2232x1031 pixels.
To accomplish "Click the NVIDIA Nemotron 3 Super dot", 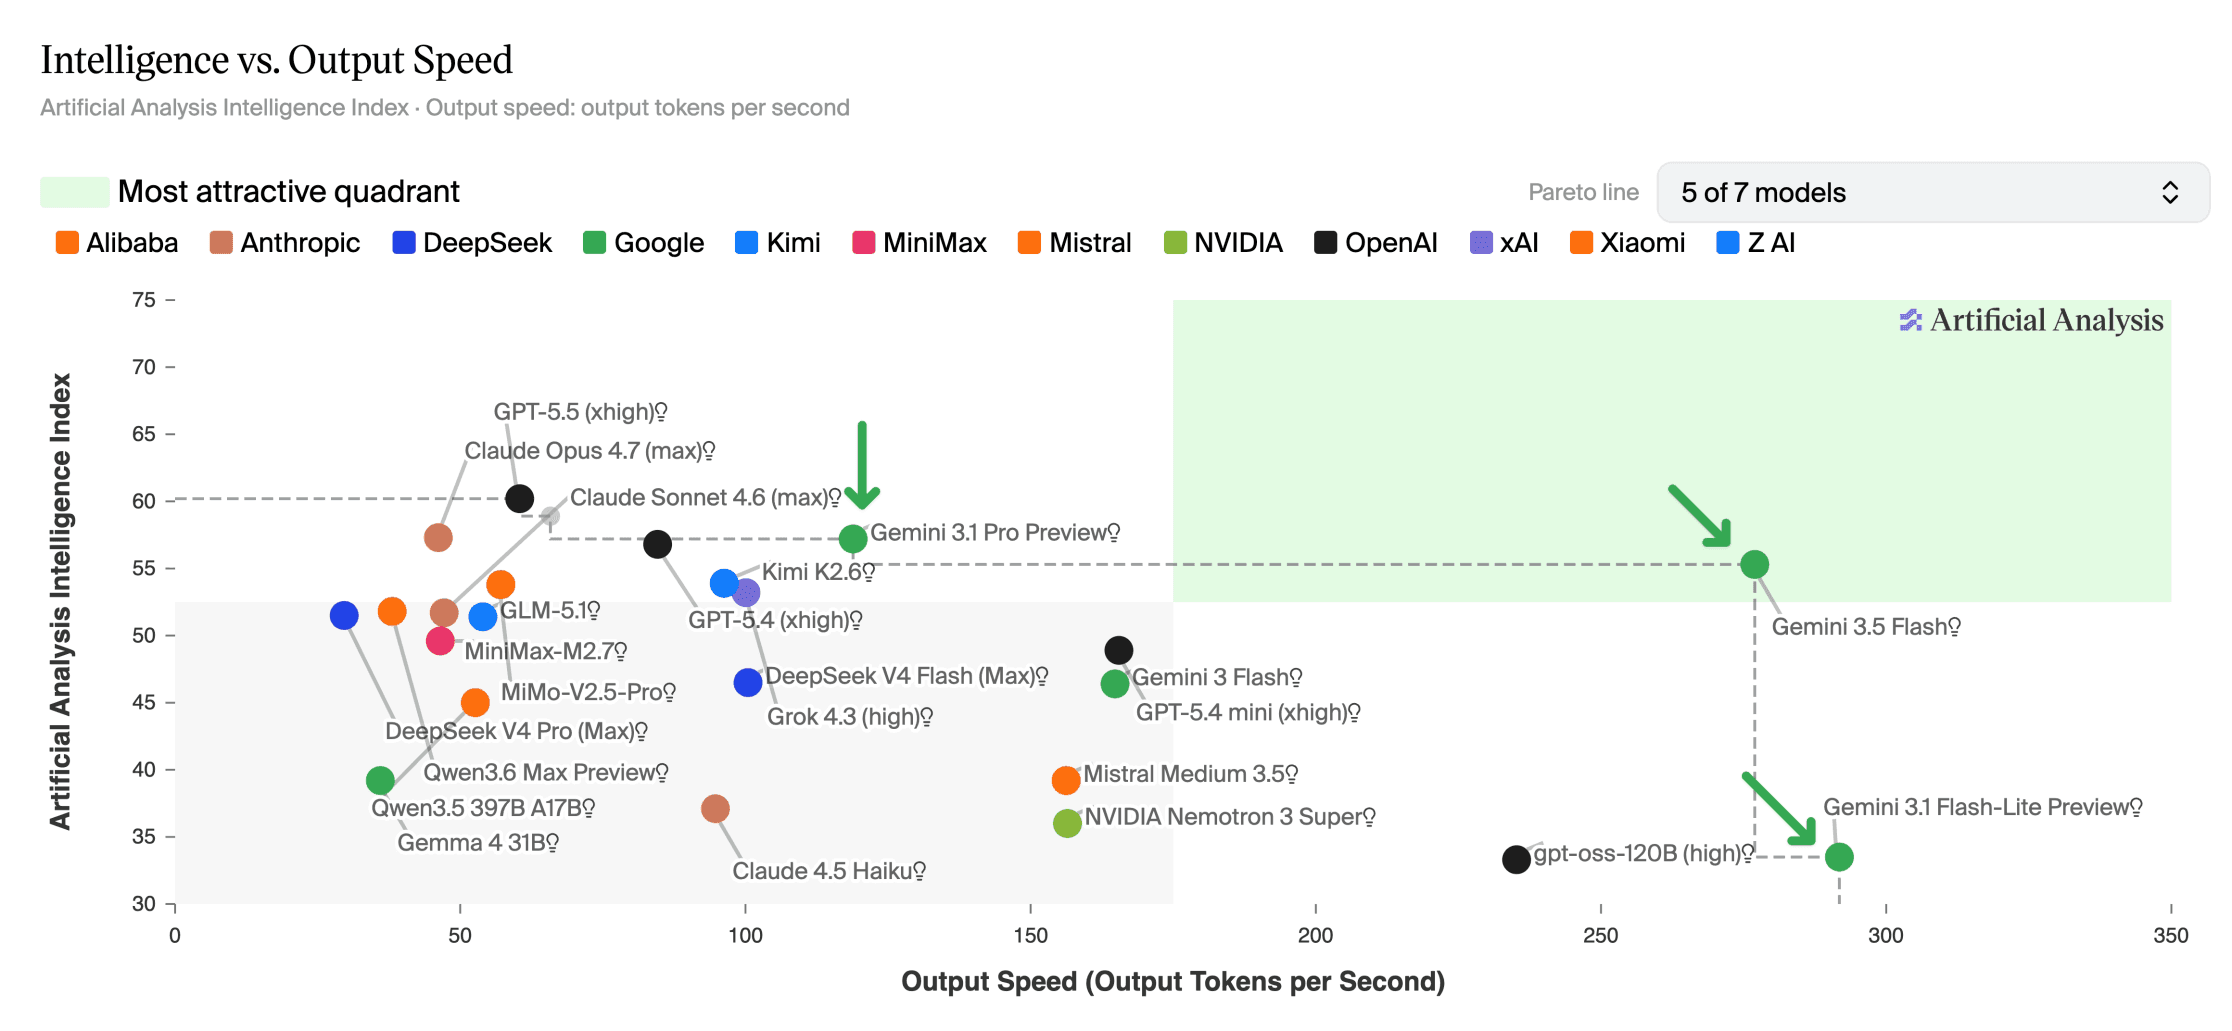I will click(x=1067, y=823).
